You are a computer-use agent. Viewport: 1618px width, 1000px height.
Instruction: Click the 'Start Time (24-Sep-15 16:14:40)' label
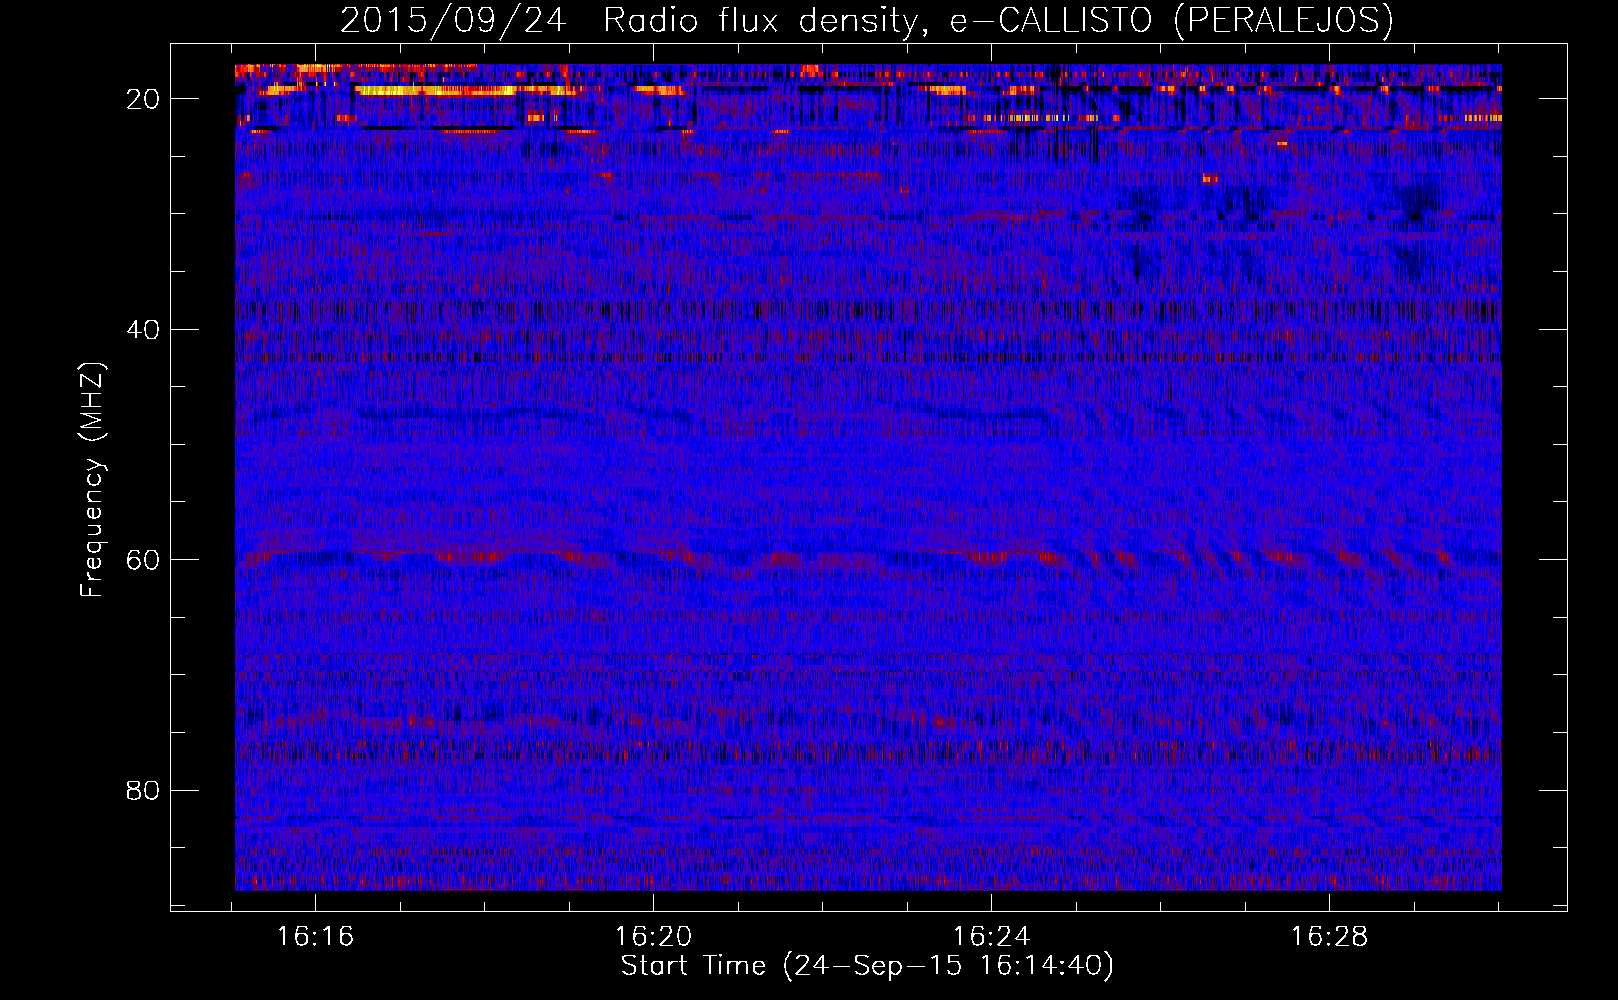[867, 966]
